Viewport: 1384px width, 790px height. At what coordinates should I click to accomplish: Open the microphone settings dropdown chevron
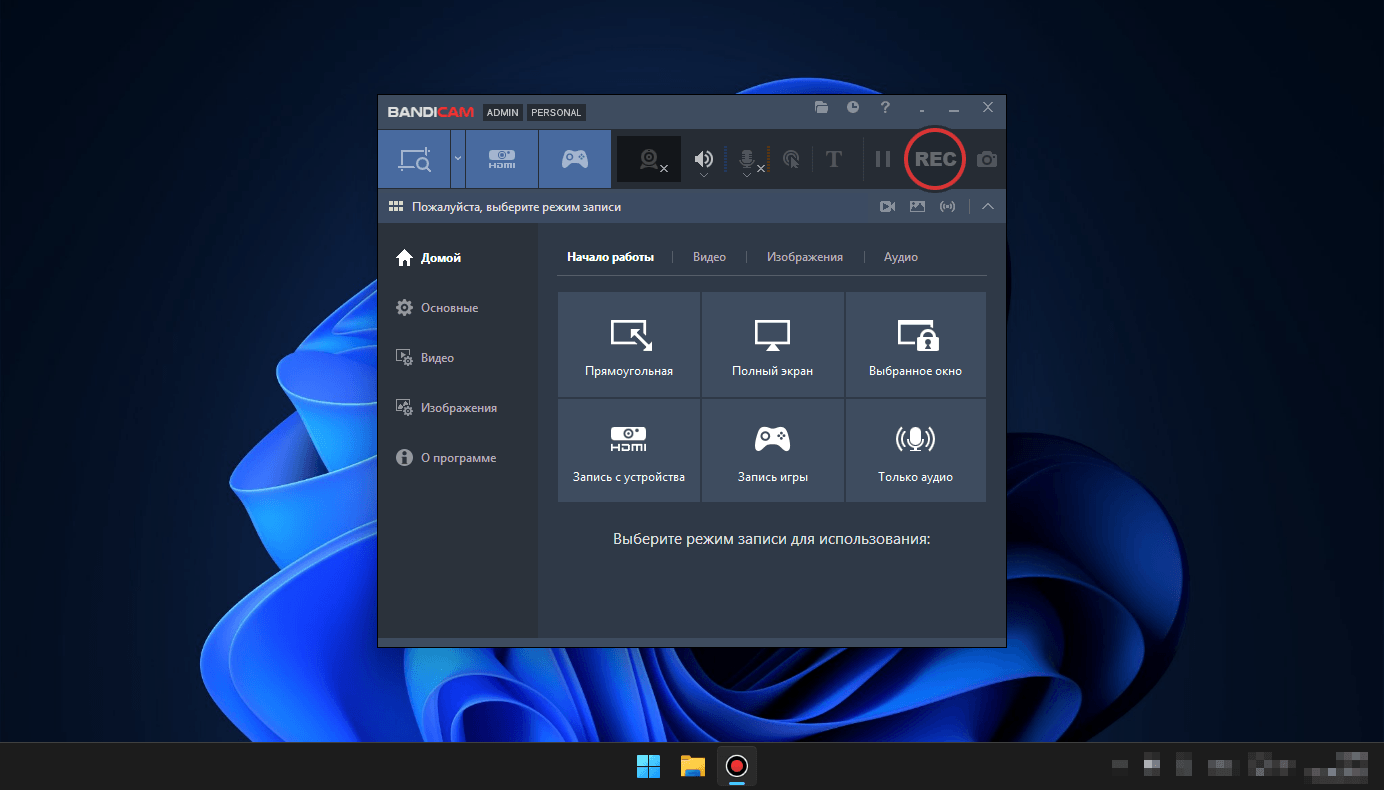click(746, 175)
